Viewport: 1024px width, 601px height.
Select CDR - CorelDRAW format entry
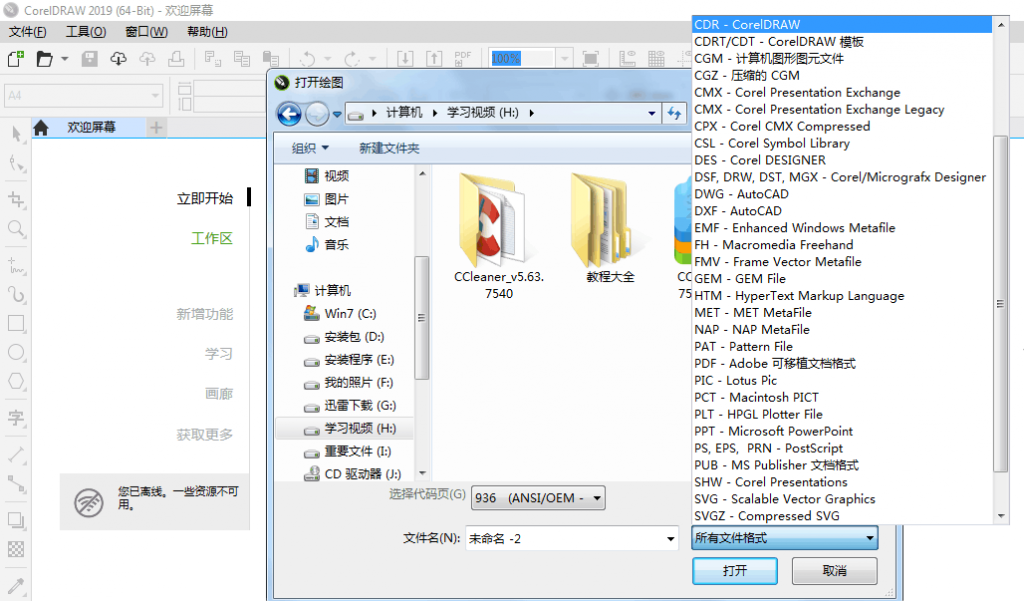tap(842, 24)
